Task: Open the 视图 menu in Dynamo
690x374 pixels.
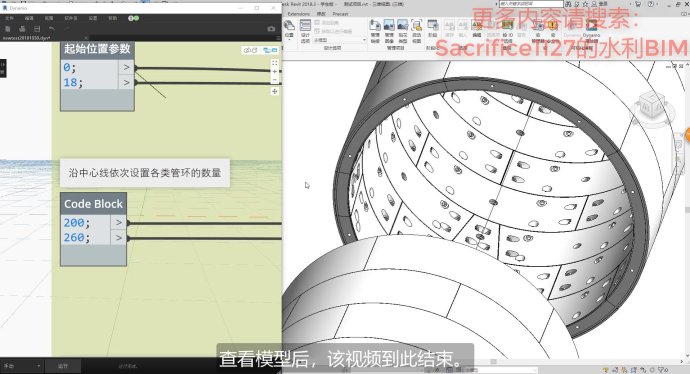Action: tap(49, 18)
